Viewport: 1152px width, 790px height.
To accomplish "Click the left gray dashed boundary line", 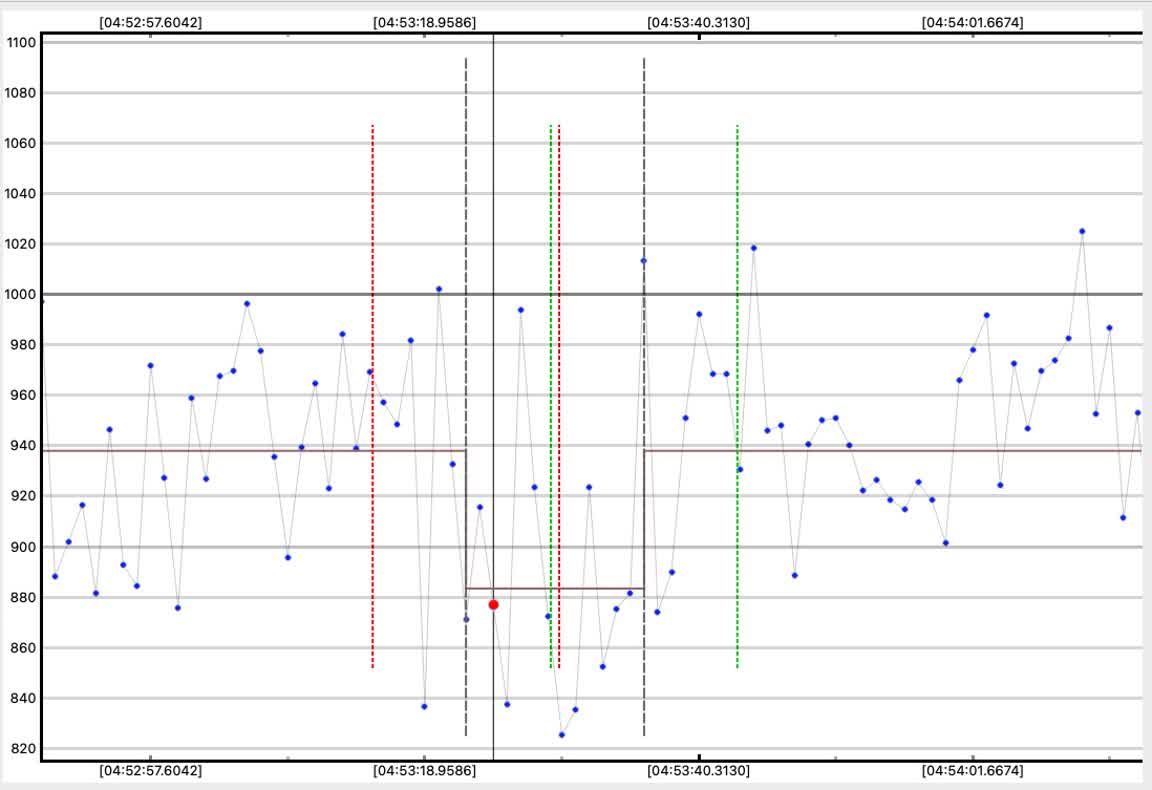I will tap(466, 397).
